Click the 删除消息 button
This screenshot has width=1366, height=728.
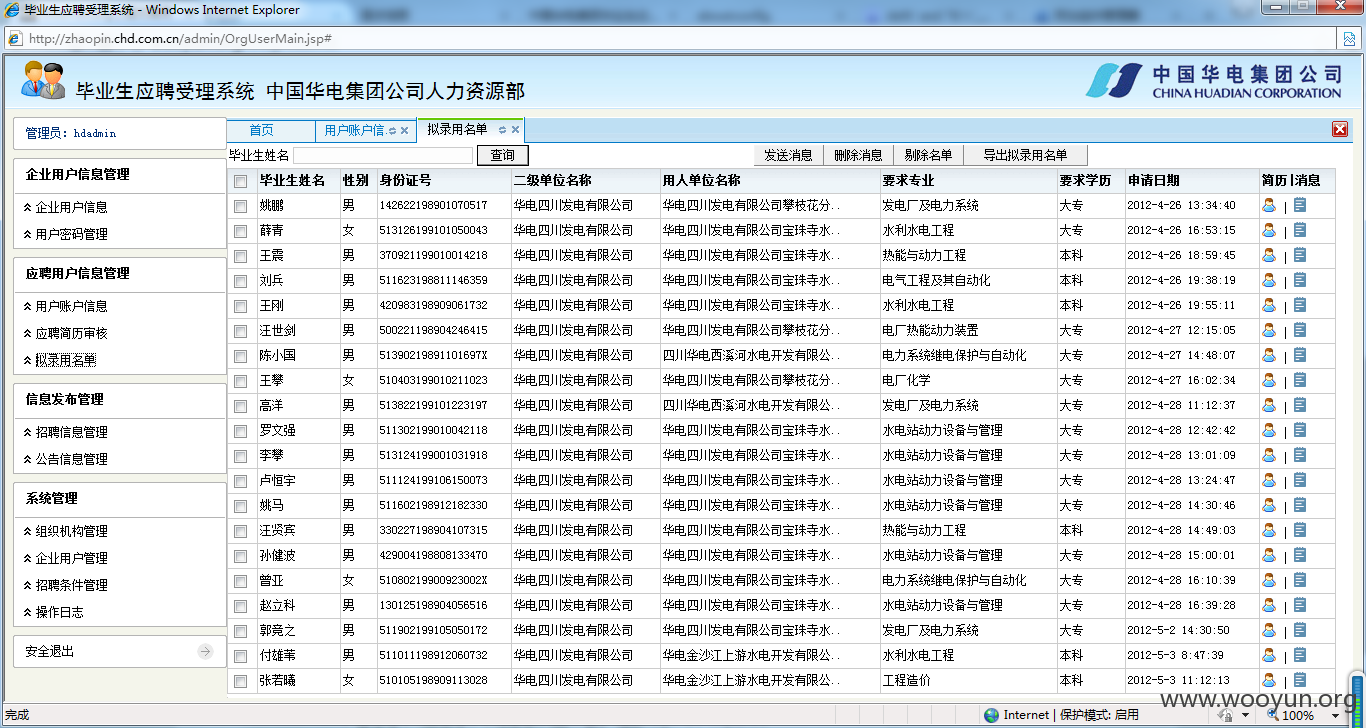(x=858, y=155)
